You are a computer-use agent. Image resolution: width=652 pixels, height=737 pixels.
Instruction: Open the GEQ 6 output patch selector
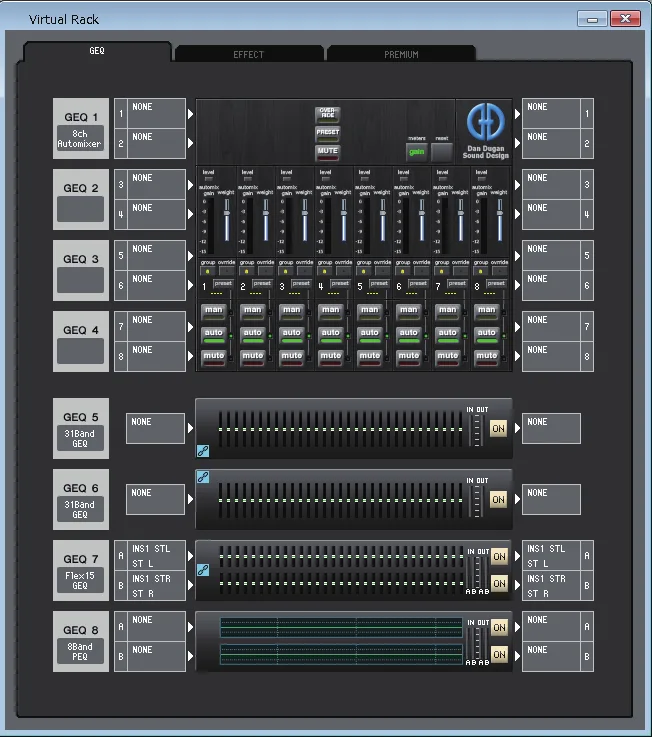(551, 499)
